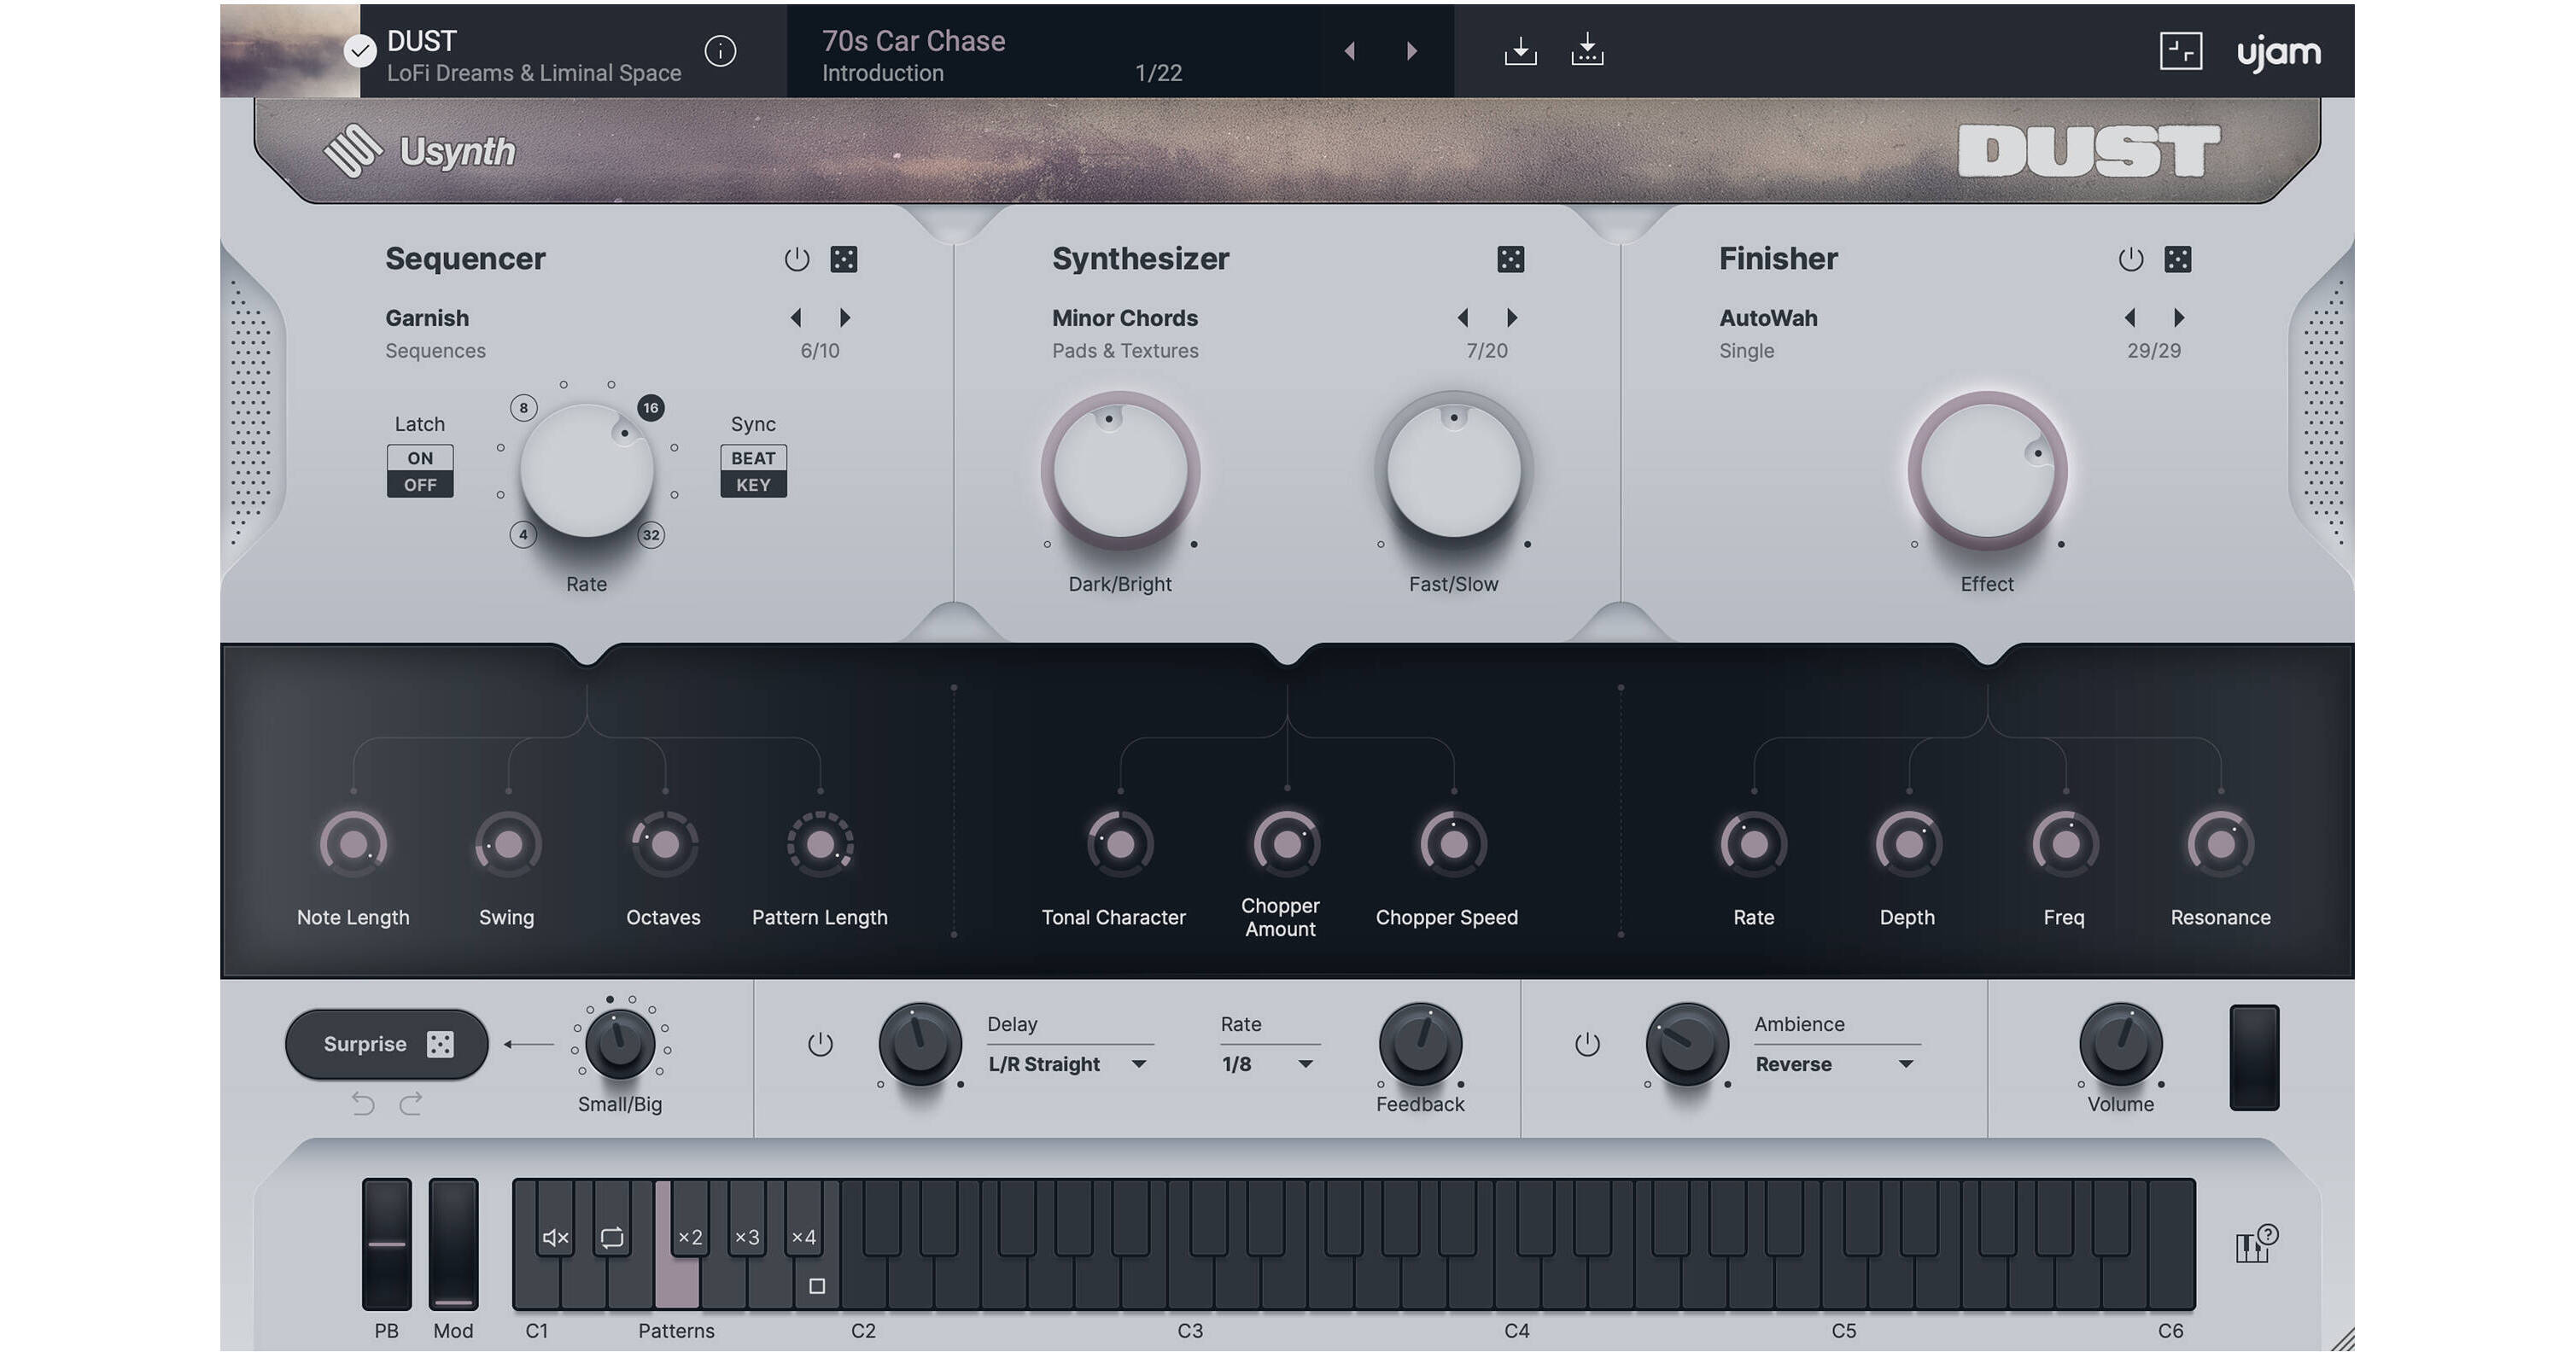Image resolution: width=2576 pixels, height=1352 pixels.
Task: Open the delay Rate 1/8 dropdown
Action: 1268,1064
